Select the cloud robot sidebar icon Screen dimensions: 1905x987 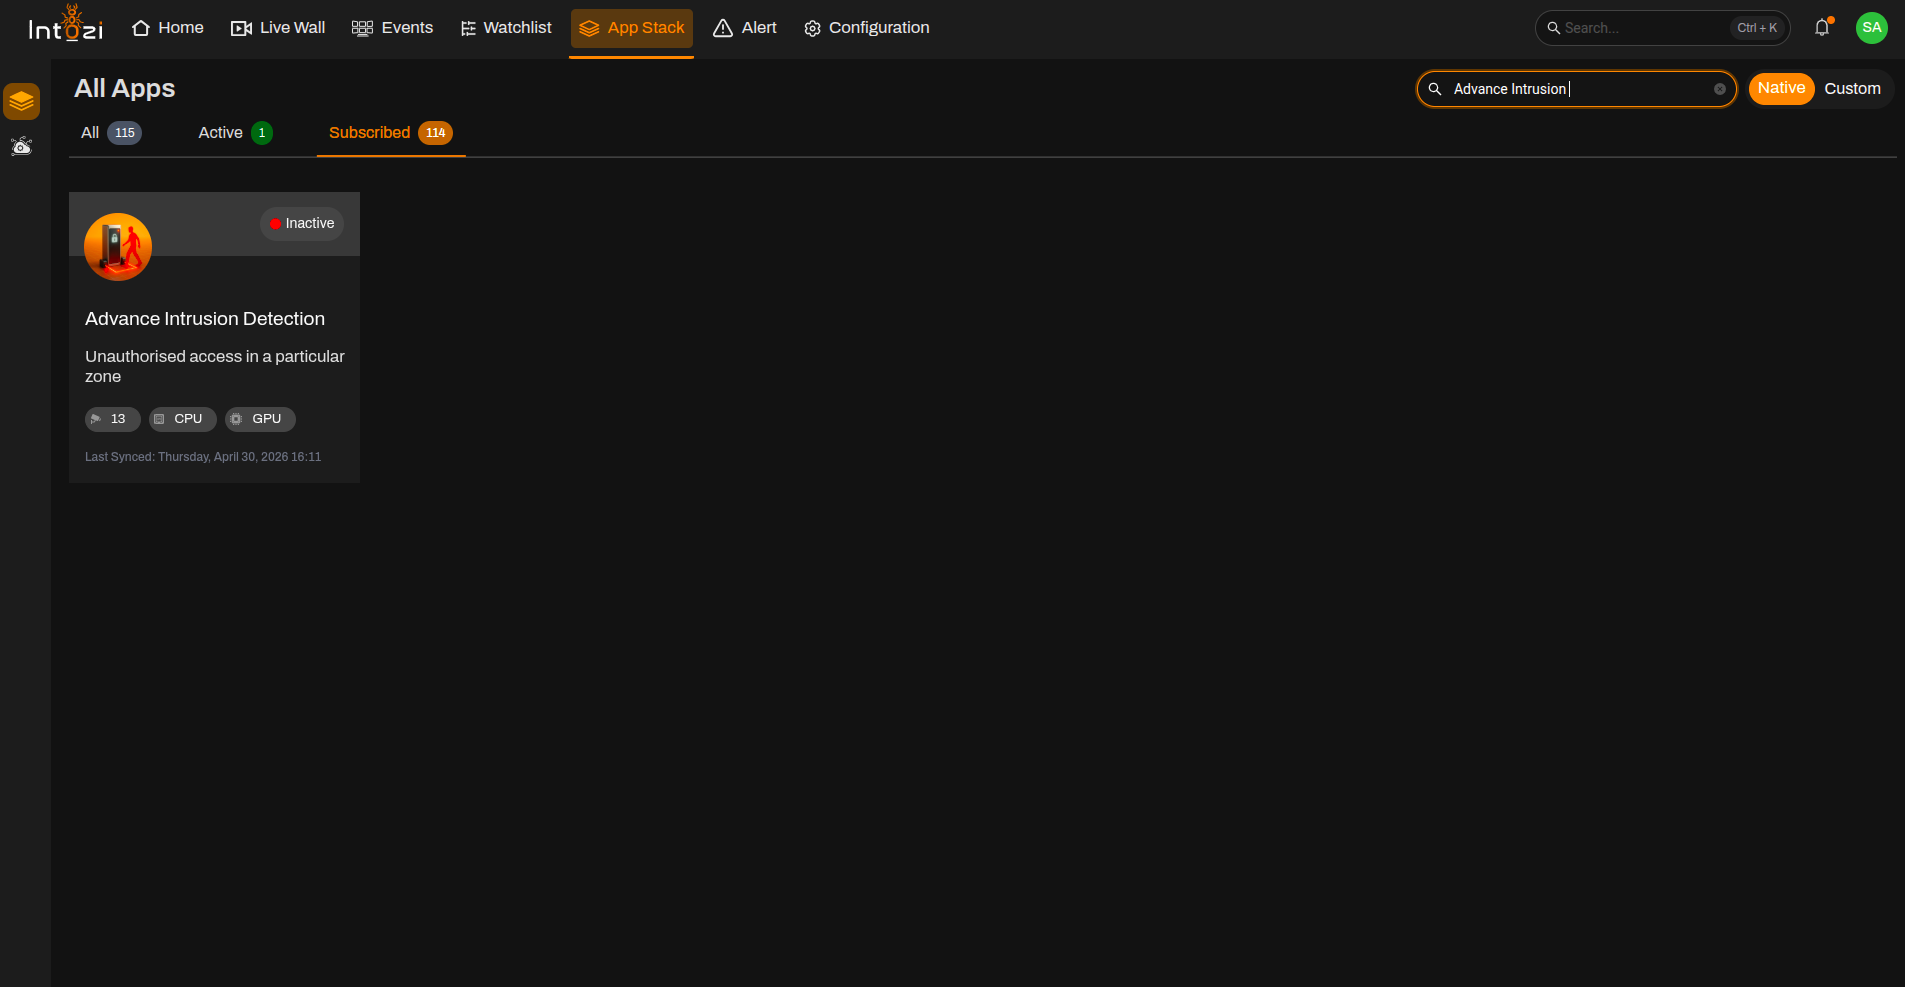coord(21,146)
